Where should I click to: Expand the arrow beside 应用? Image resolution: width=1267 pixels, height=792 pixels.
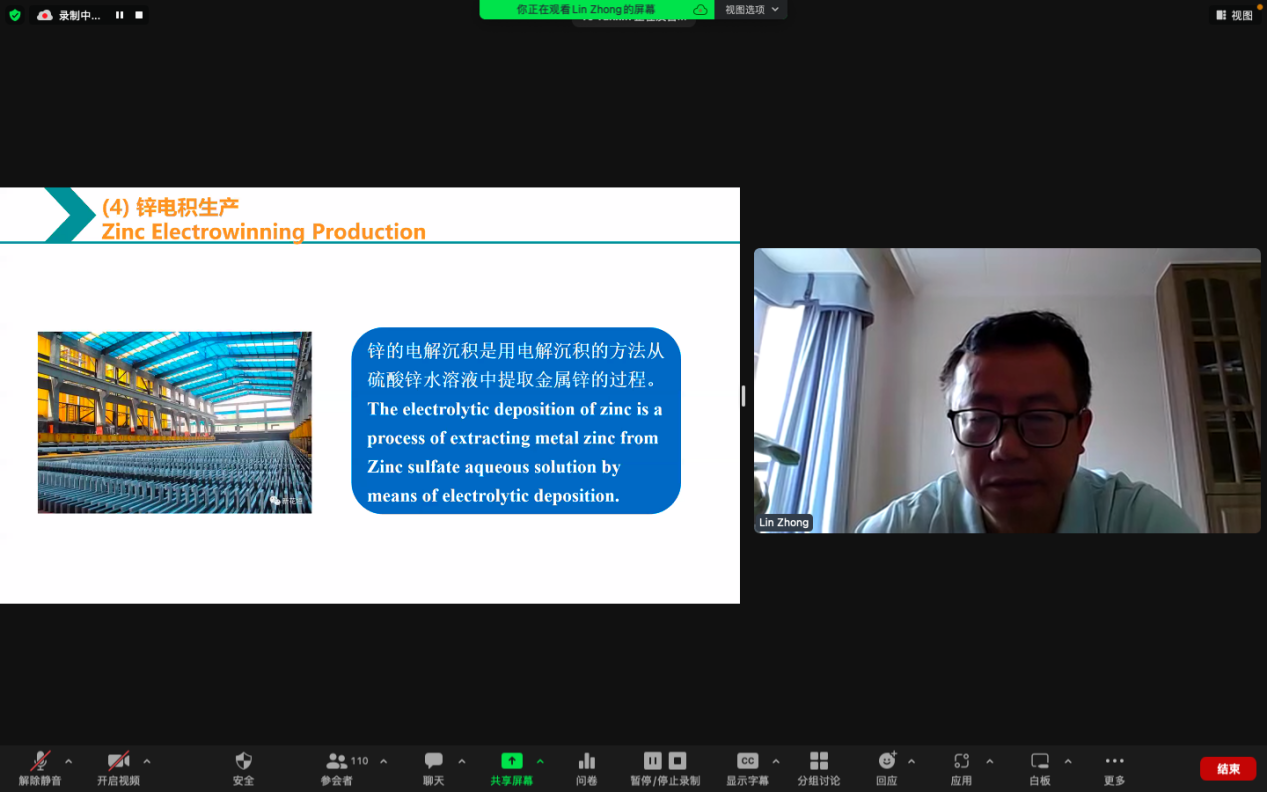[990, 762]
